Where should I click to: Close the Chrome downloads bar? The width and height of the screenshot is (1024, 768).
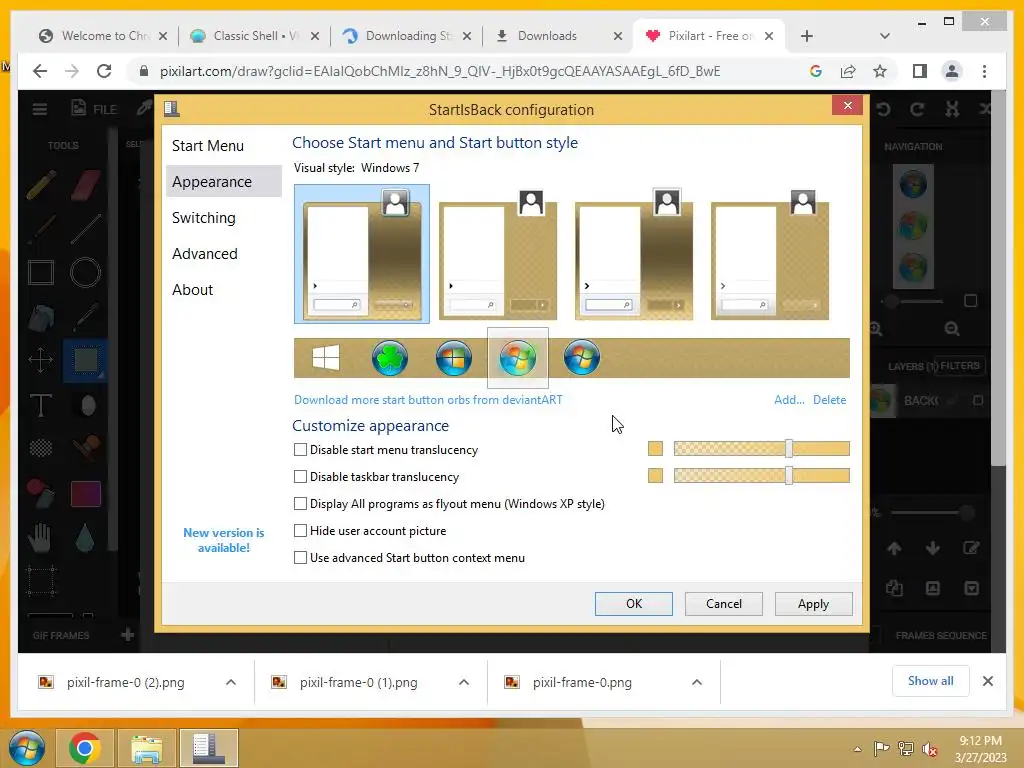[x=987, y=681]
